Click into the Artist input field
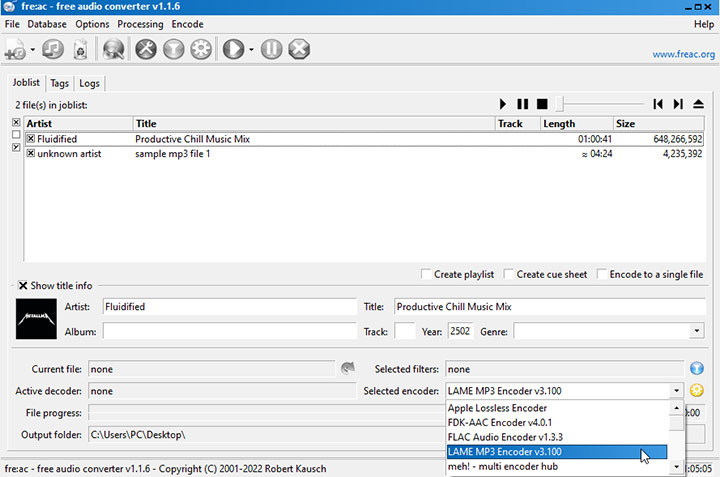720x477 pixels. 230,307
